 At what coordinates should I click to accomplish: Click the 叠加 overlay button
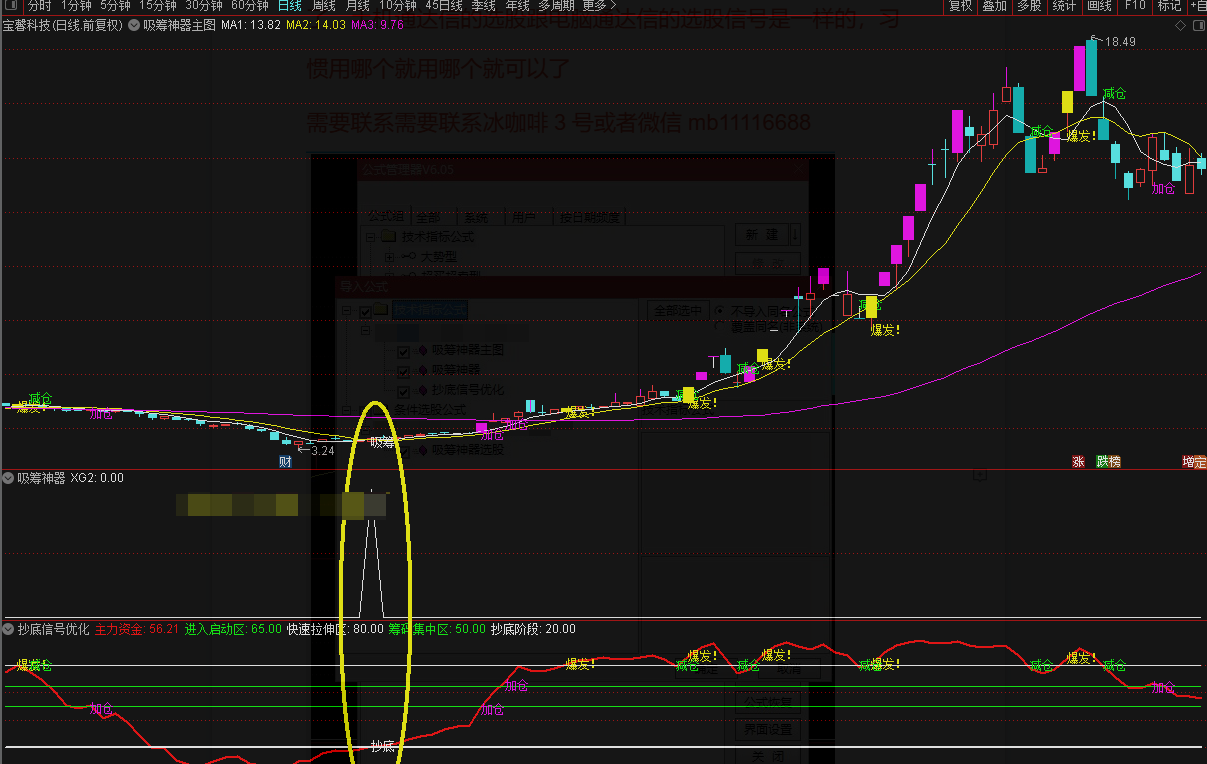(x=994, y=6)
